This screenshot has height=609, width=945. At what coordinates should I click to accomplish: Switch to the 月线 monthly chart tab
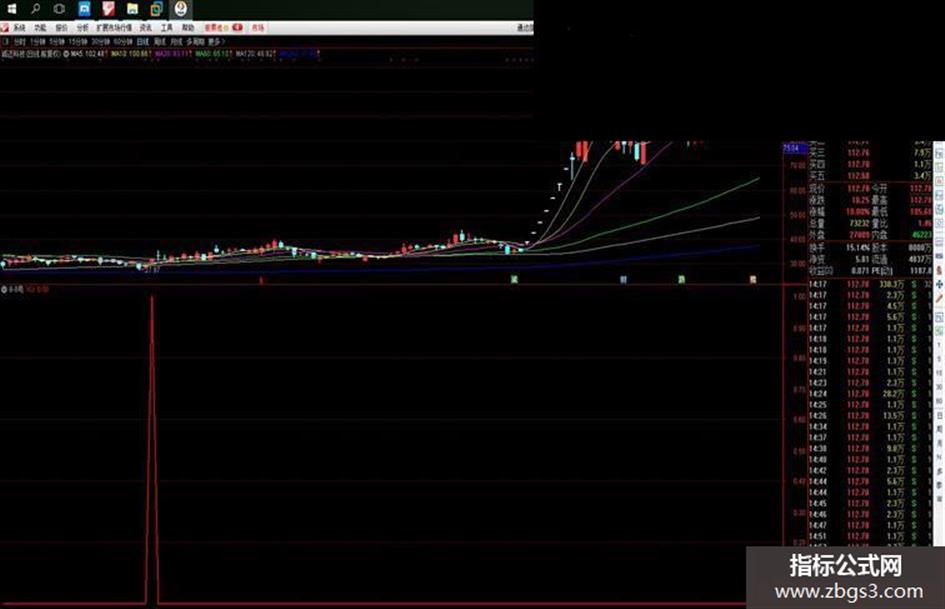(x=176, y=42)
